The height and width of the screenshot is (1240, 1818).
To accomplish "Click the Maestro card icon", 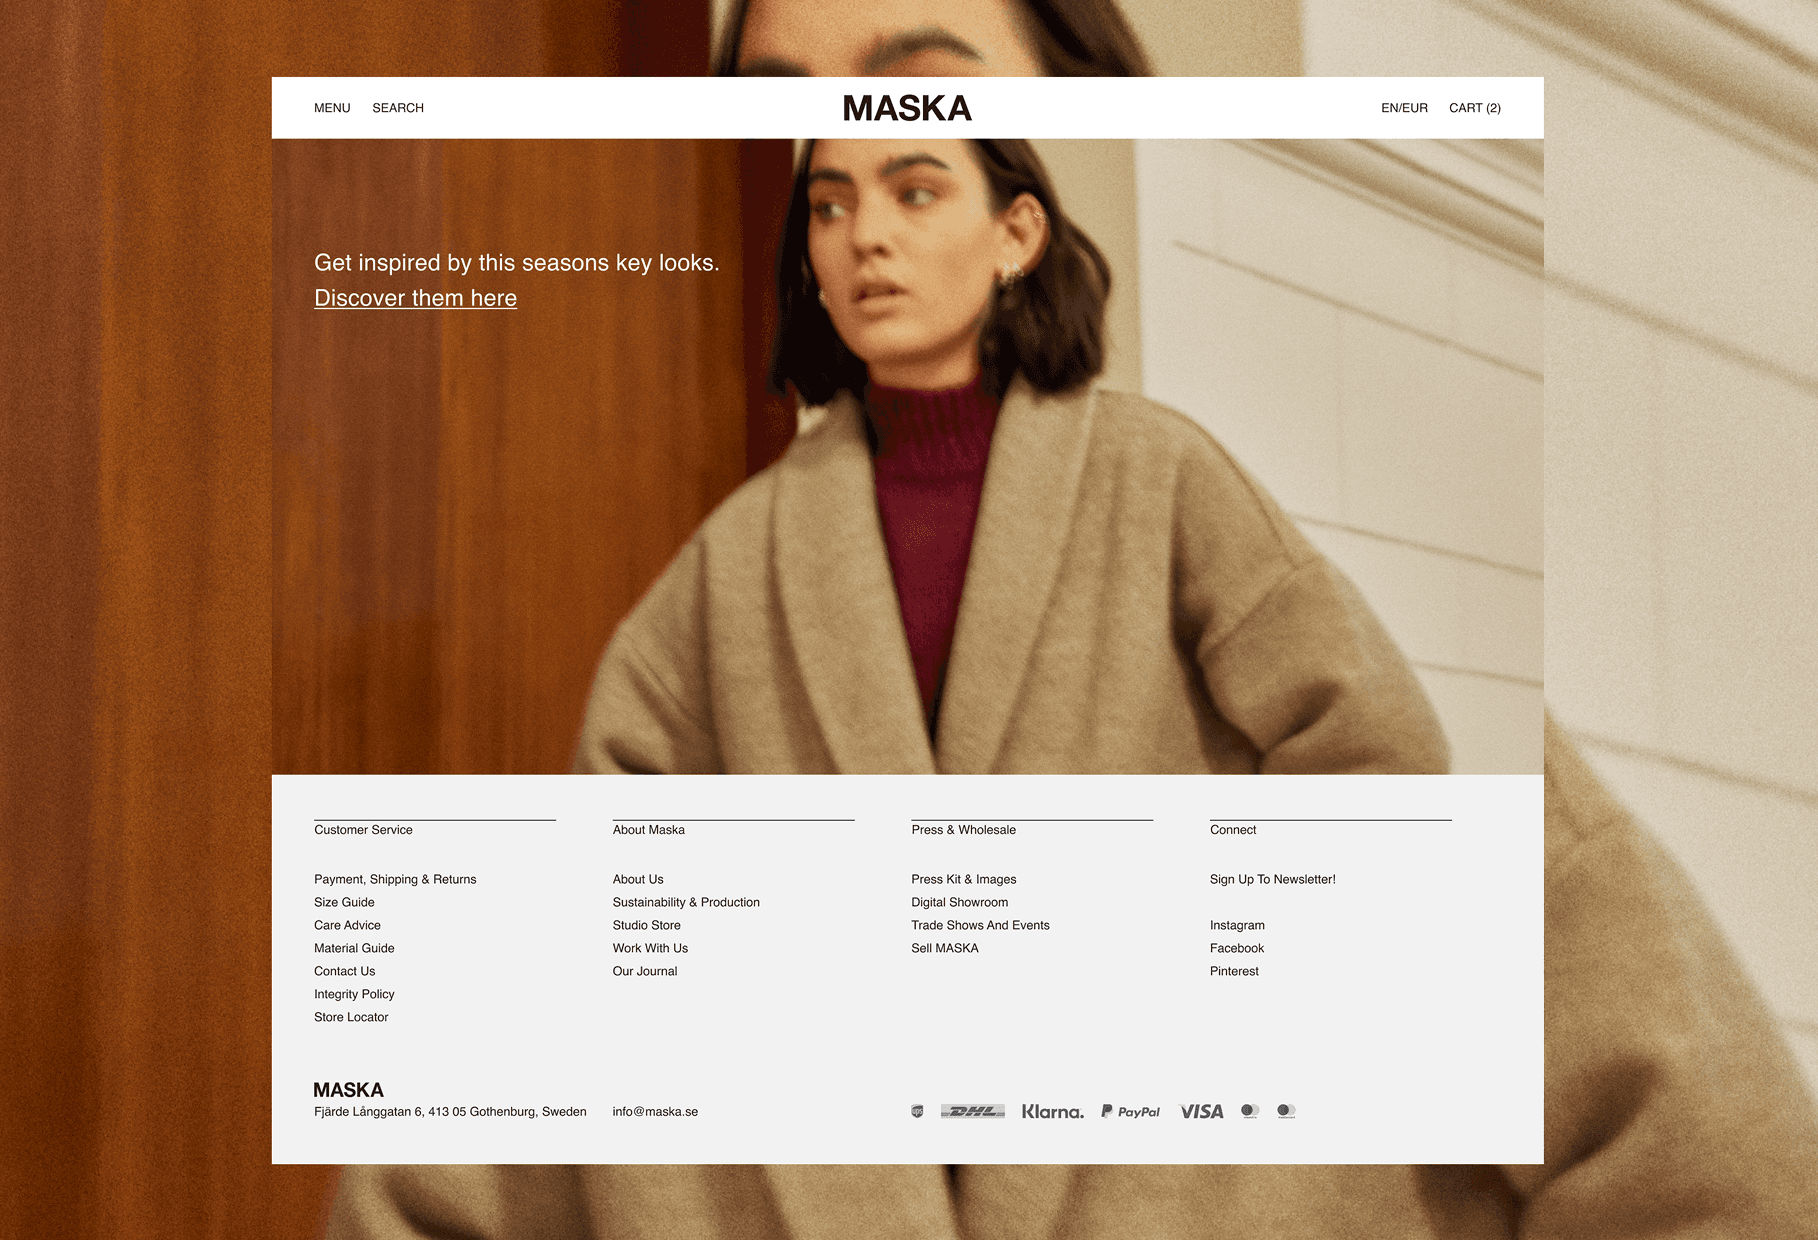I will [1250, 1111].
